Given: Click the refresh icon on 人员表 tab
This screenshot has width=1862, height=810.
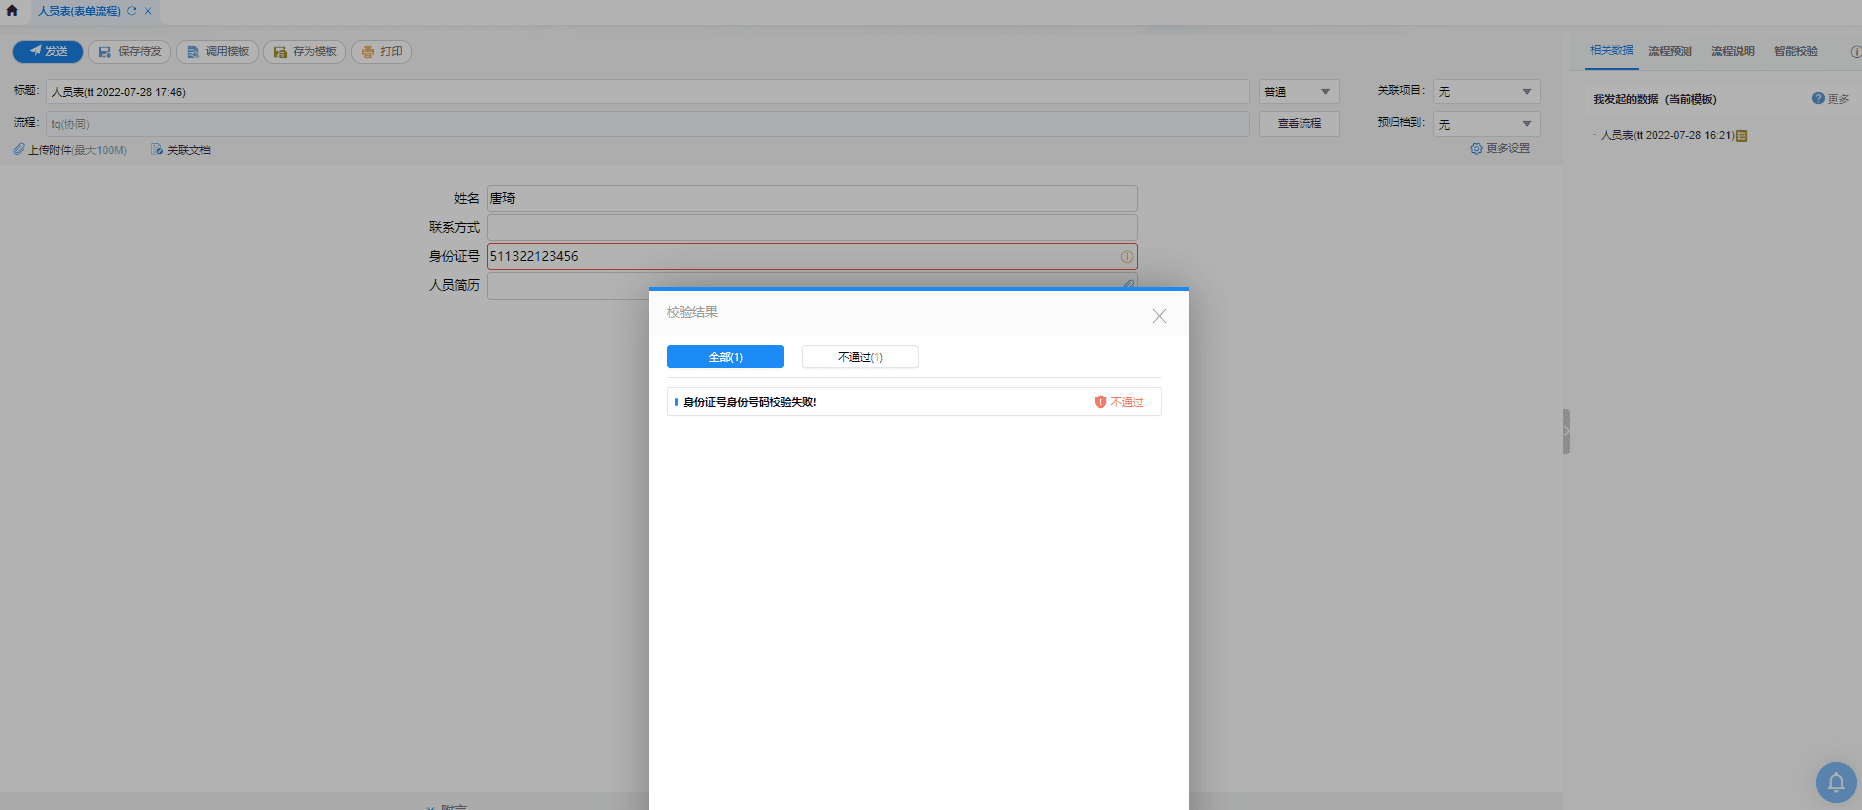Looking at the screenshot, I should point(131,11).
